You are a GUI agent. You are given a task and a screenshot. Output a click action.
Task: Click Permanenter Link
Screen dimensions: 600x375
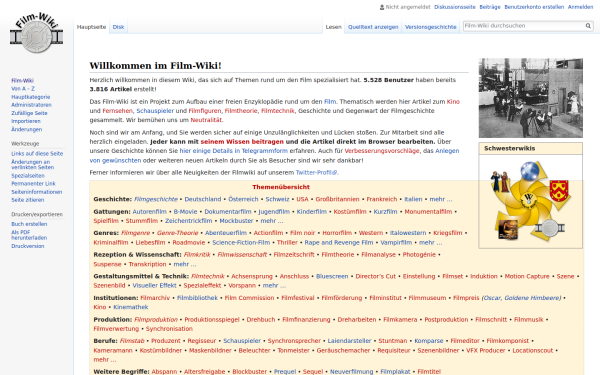pos(33,184)
